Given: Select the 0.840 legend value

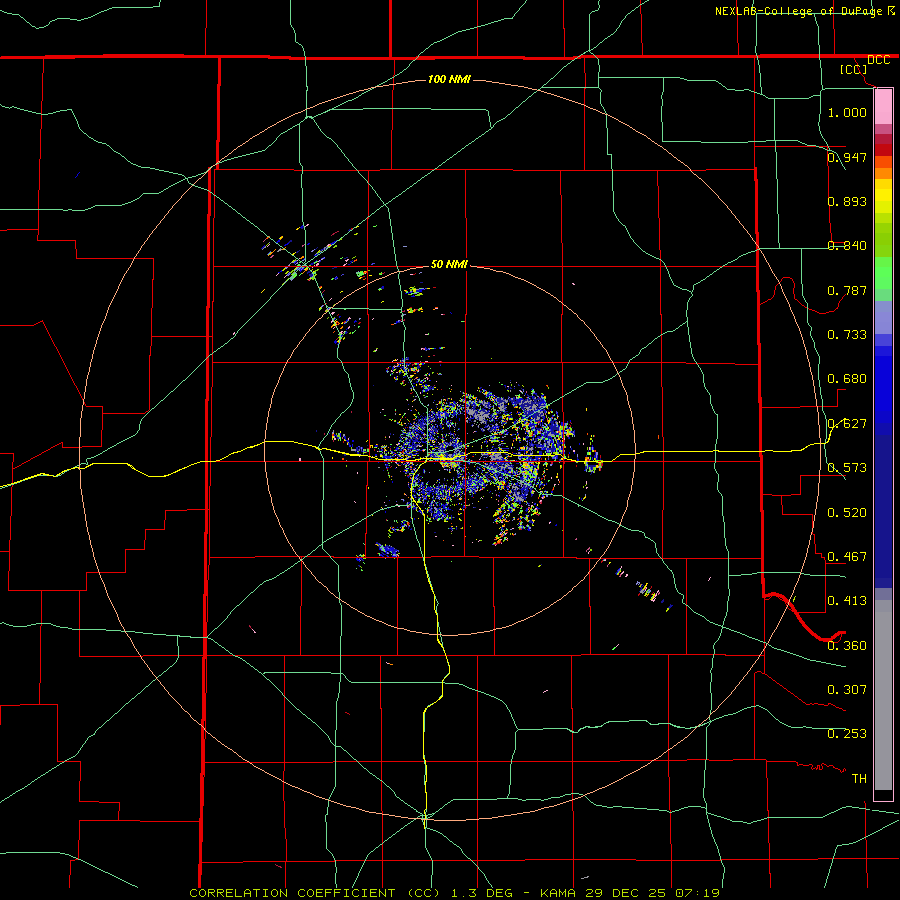Looking at the screenshot, I should coord(847,245).
